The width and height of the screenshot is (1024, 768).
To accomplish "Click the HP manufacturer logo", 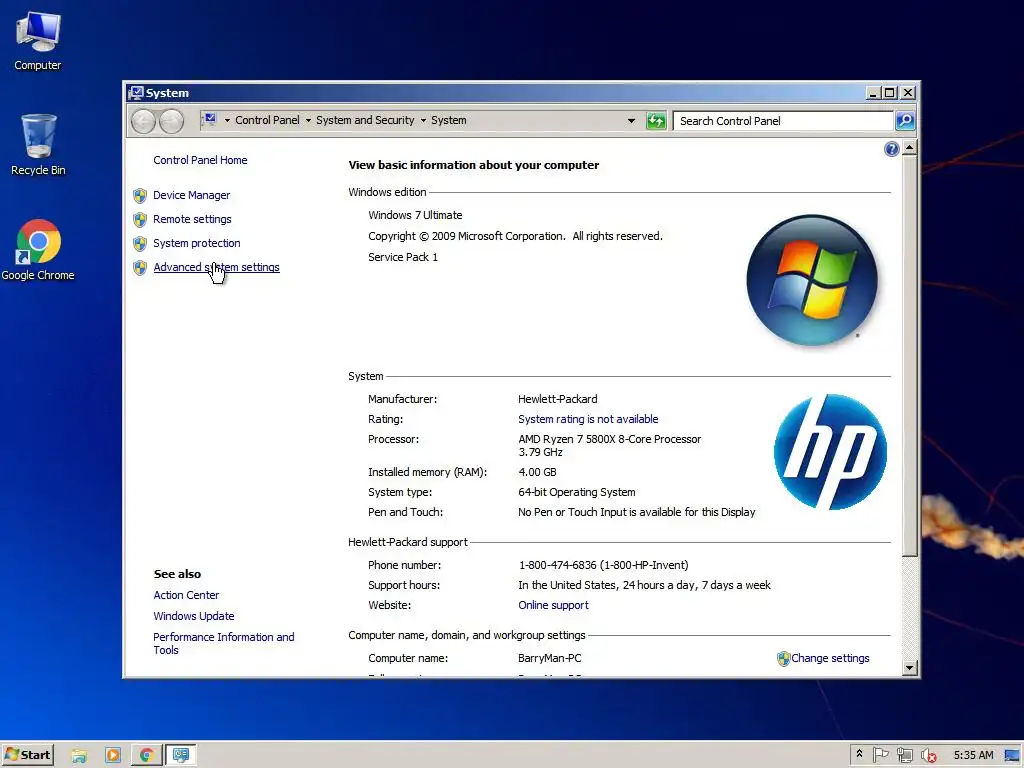I will point(830,452).
